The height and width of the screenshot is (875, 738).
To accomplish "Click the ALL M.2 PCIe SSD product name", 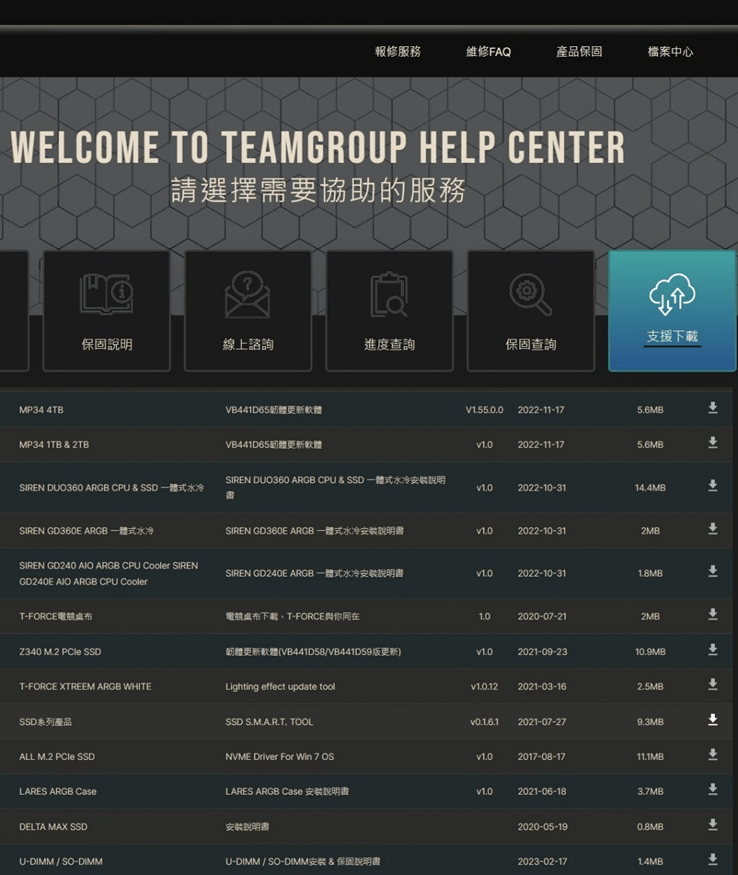I will 56,757.
